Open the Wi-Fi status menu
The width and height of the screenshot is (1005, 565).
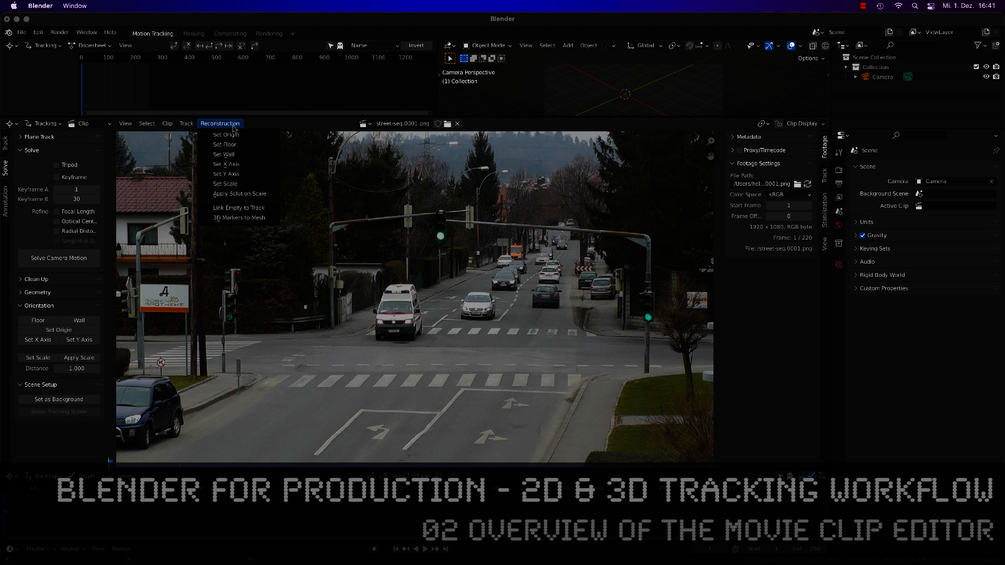[898, 6]
